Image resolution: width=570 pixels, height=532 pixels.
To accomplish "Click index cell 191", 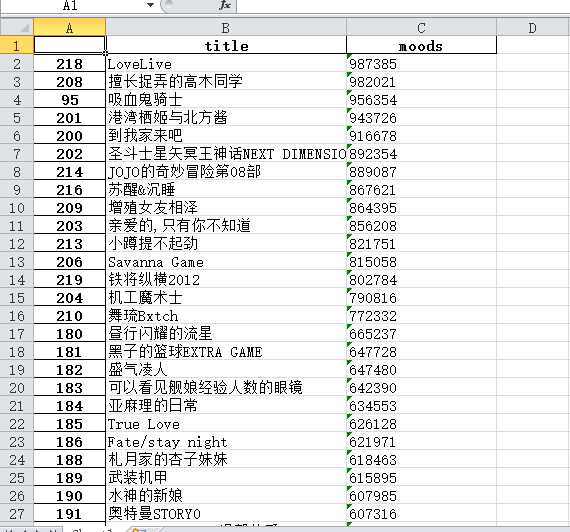I will pyautogui.click(x=69, y=513).
